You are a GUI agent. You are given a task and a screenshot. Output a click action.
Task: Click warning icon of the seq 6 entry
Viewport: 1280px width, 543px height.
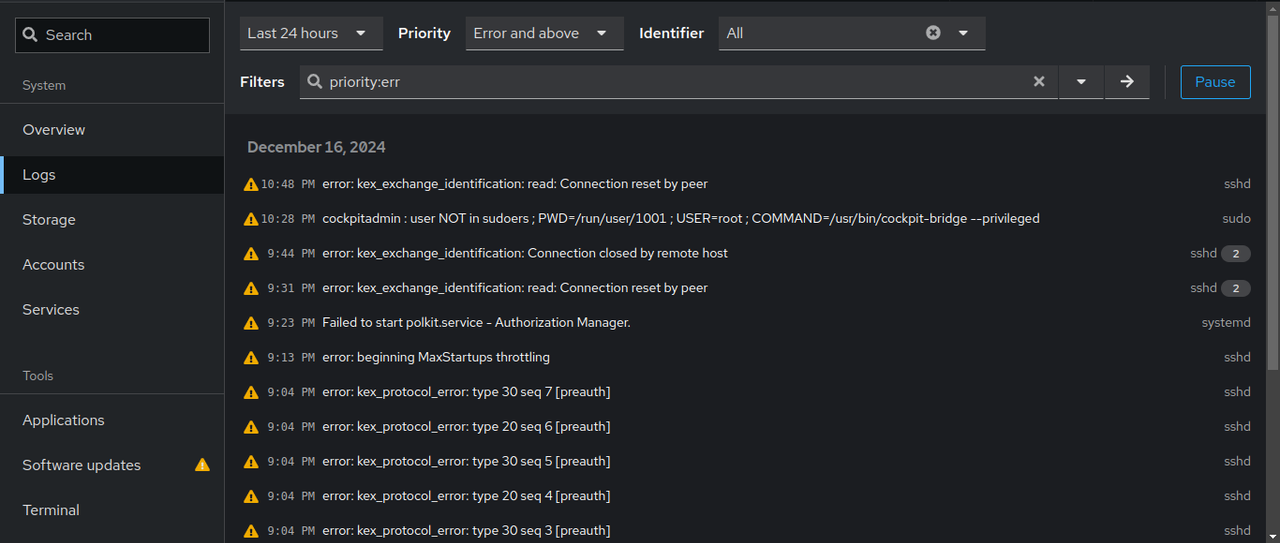[251, 426]
